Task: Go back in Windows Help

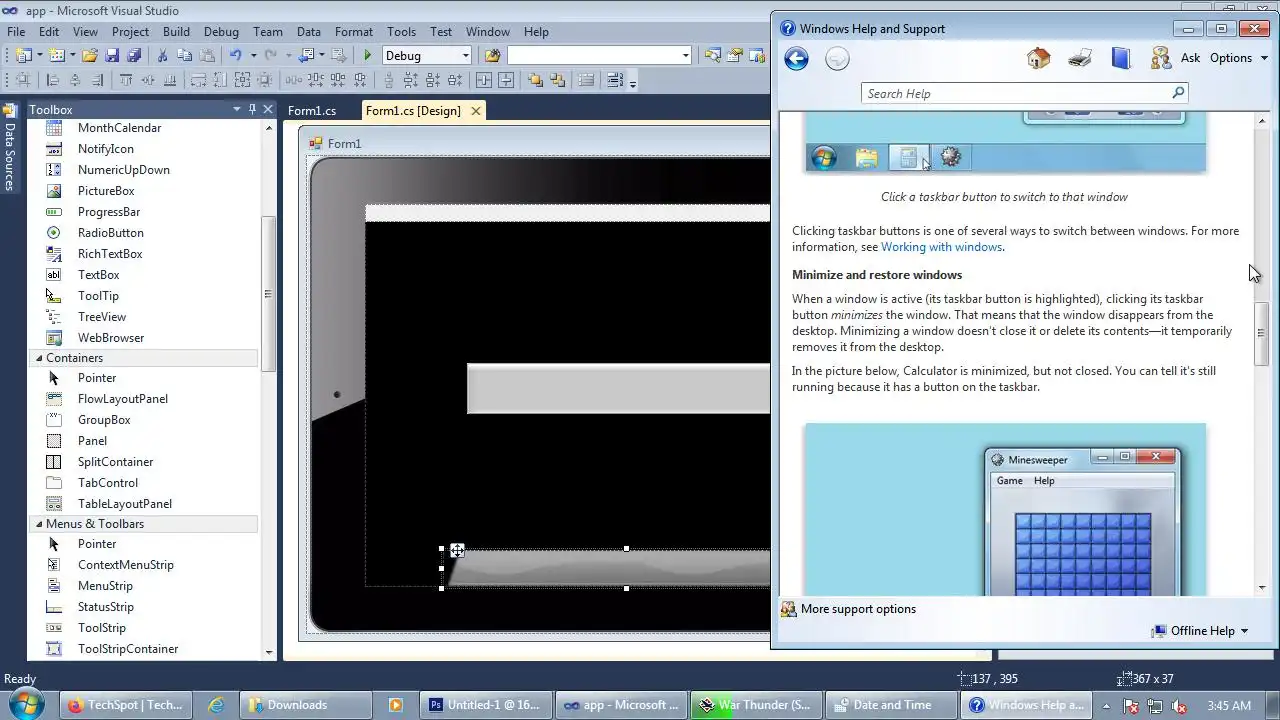Action: click(x=796, y=59)
